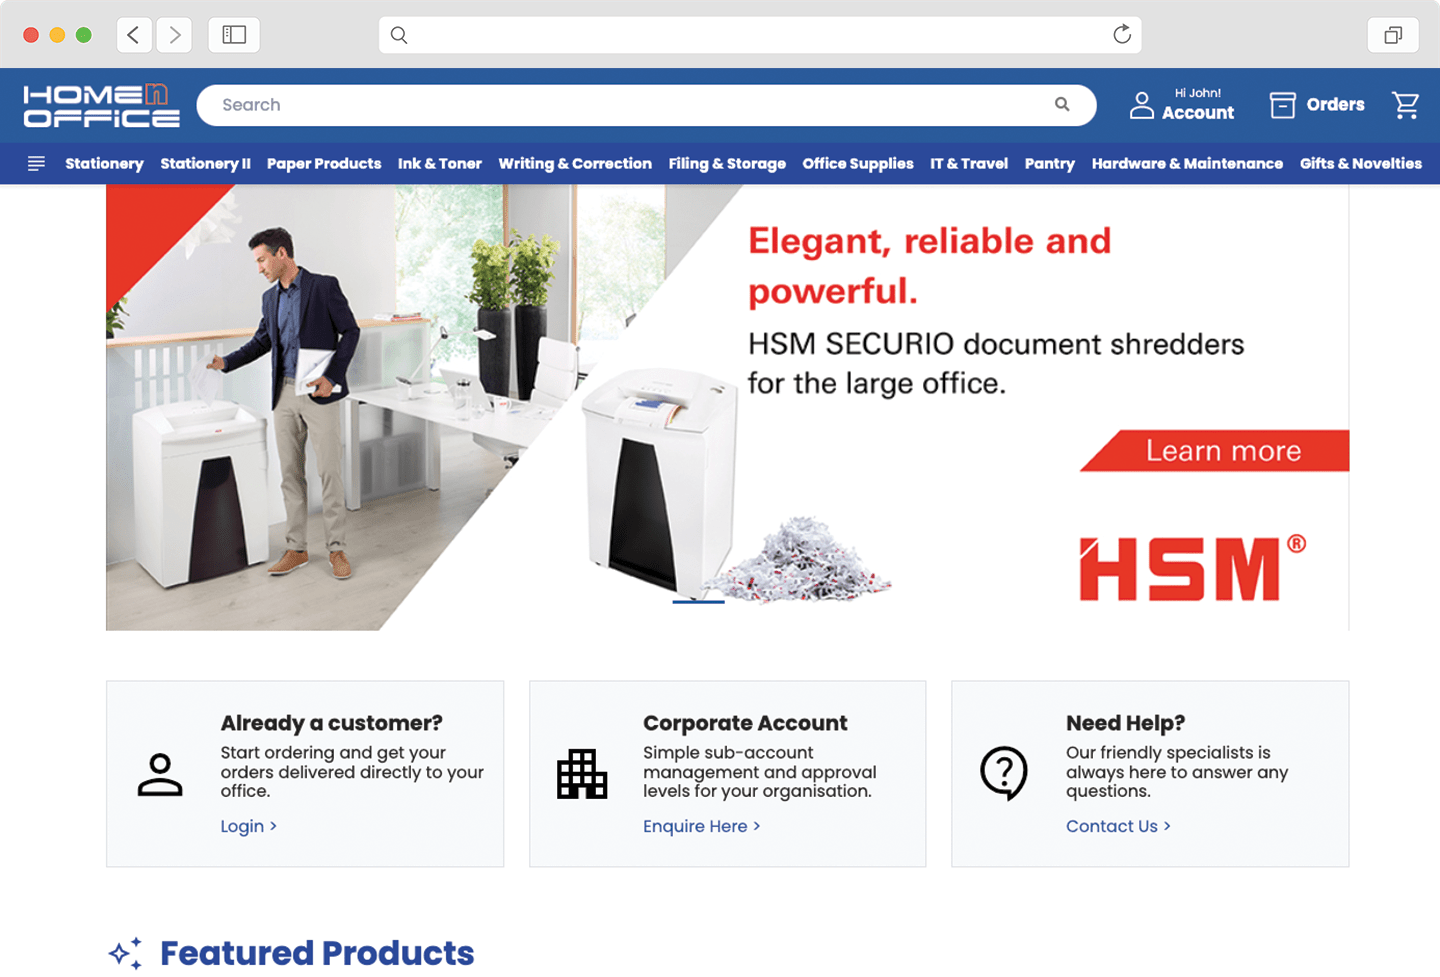Click the "Featured Products" heading
Image resolution: width=1440 pixels, height=977 pixels.
[x=317, y=953]
